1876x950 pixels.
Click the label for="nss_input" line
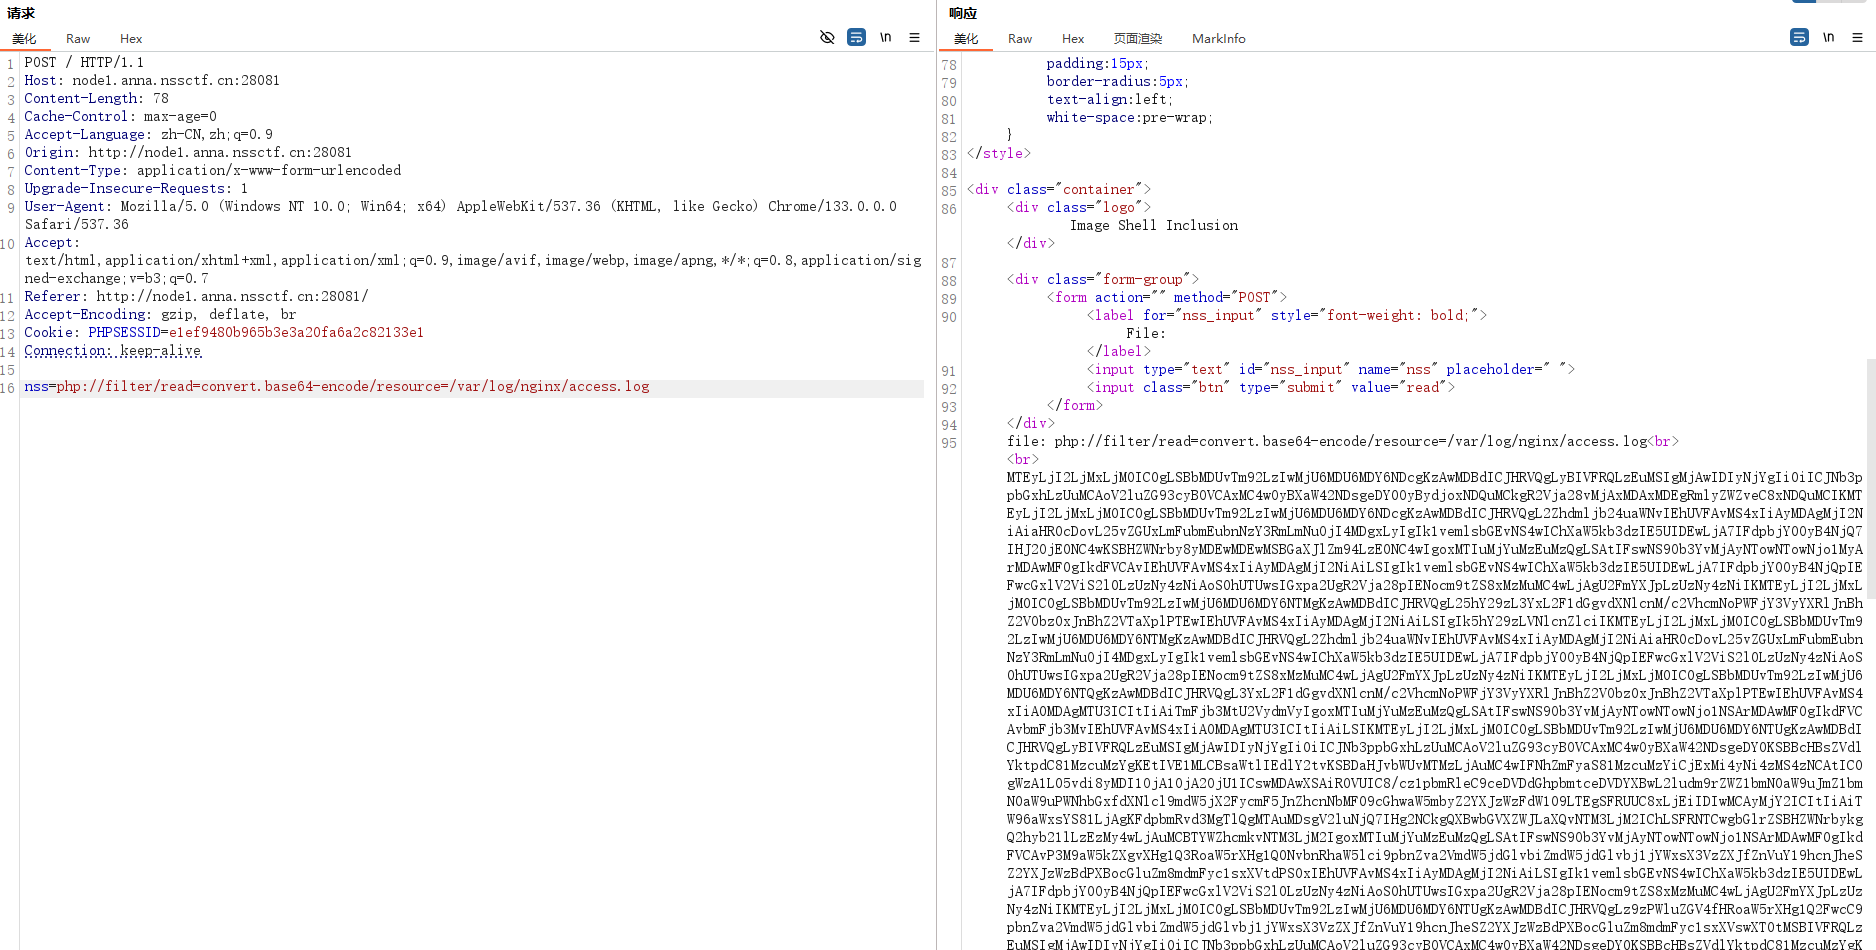[1287, 316]
